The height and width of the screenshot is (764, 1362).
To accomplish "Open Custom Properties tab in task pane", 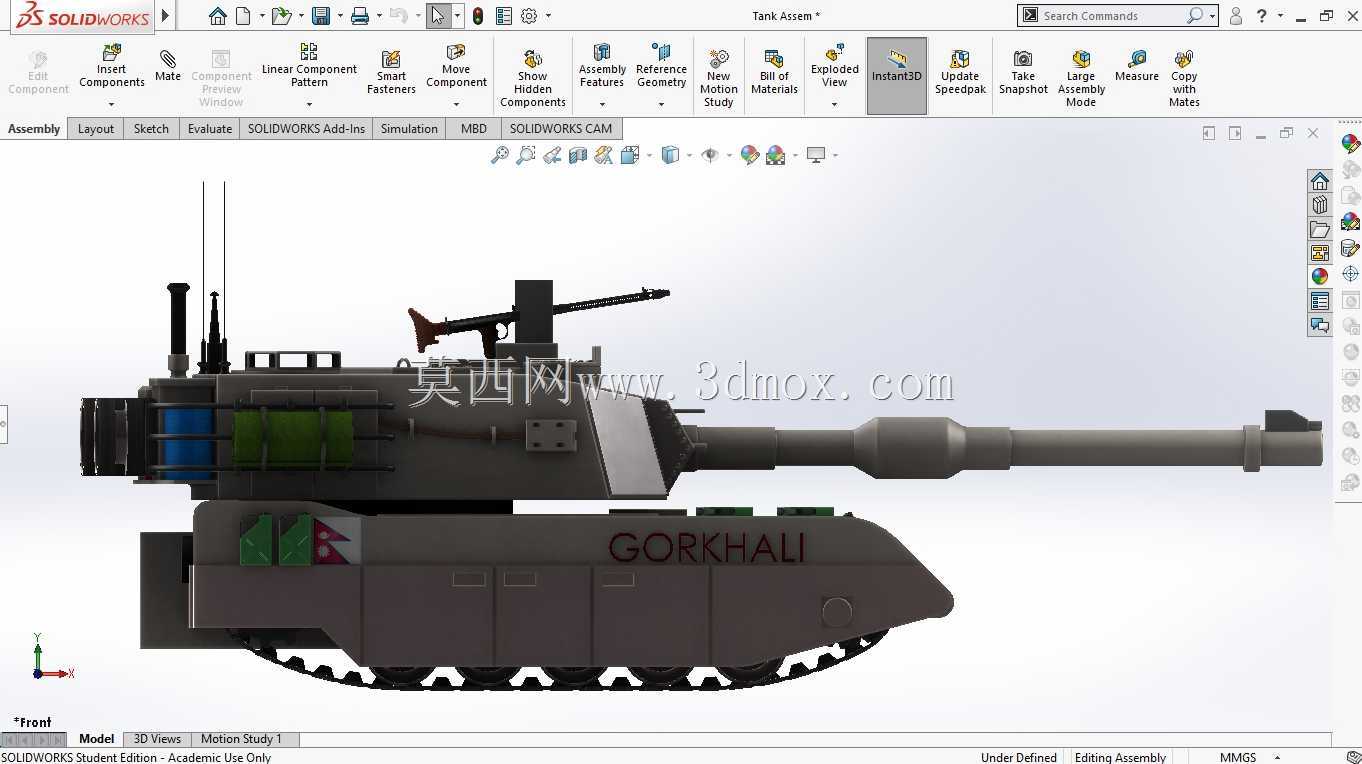I will tap(1320, 301).
